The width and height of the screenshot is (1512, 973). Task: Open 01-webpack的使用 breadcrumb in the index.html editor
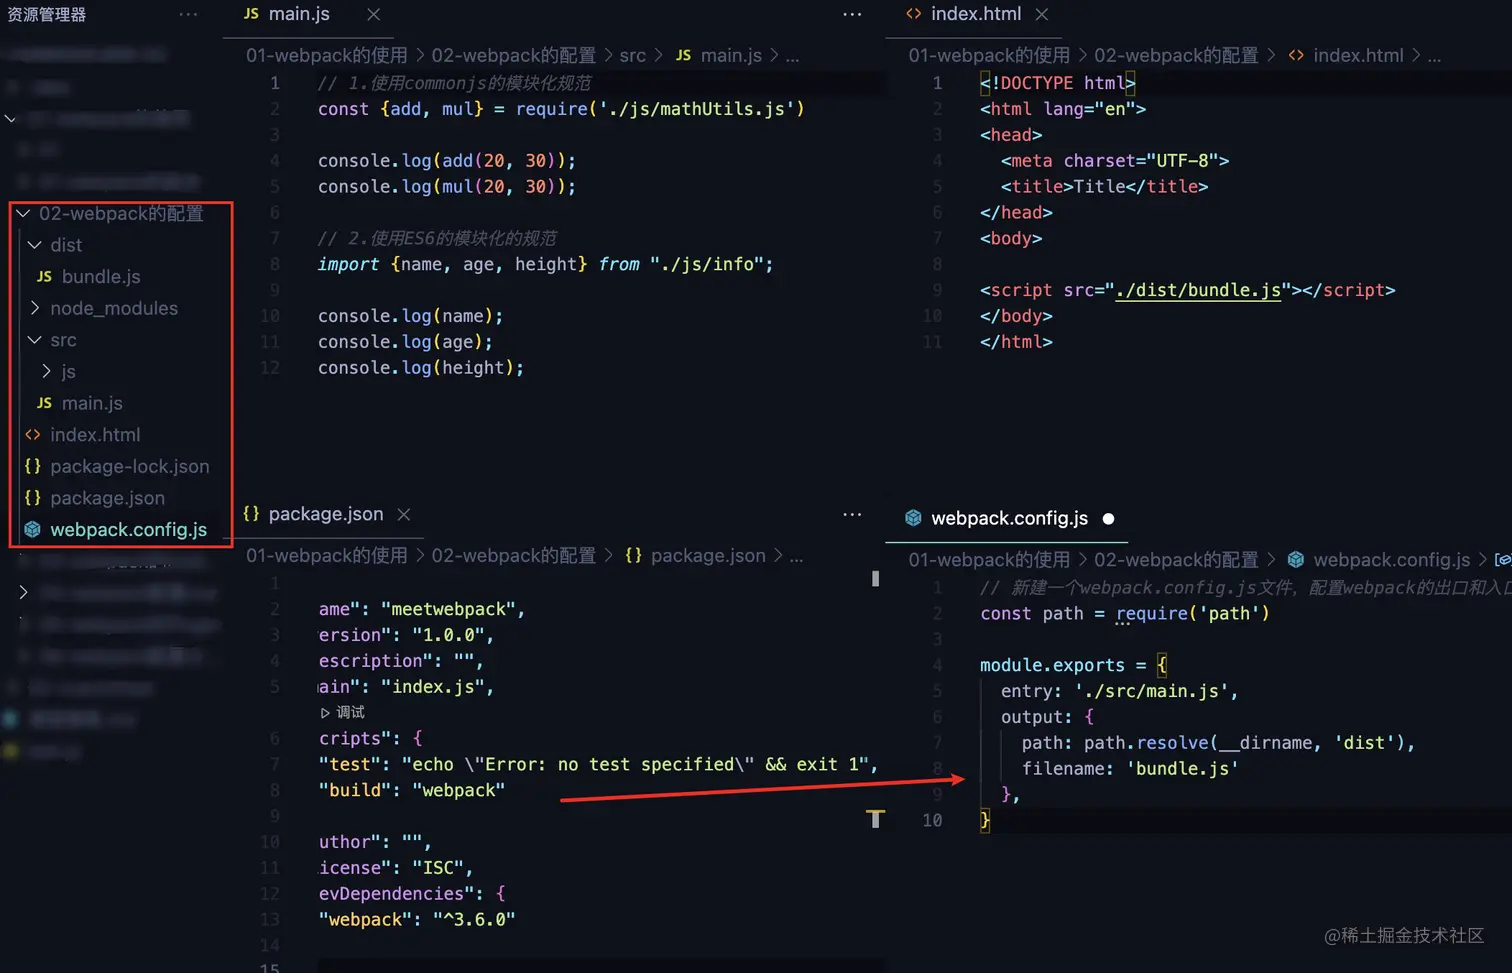[989, 55]
